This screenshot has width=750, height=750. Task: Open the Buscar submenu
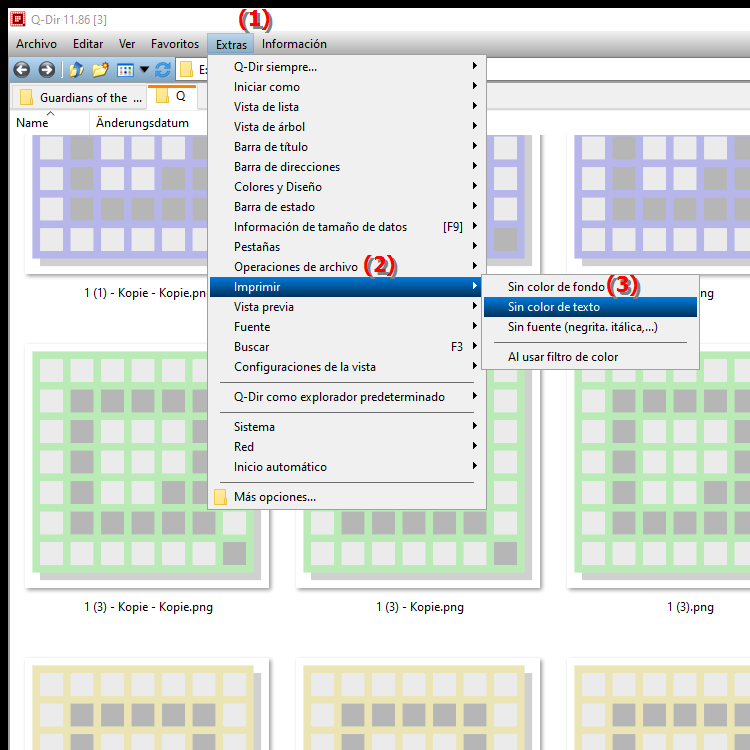348,347
